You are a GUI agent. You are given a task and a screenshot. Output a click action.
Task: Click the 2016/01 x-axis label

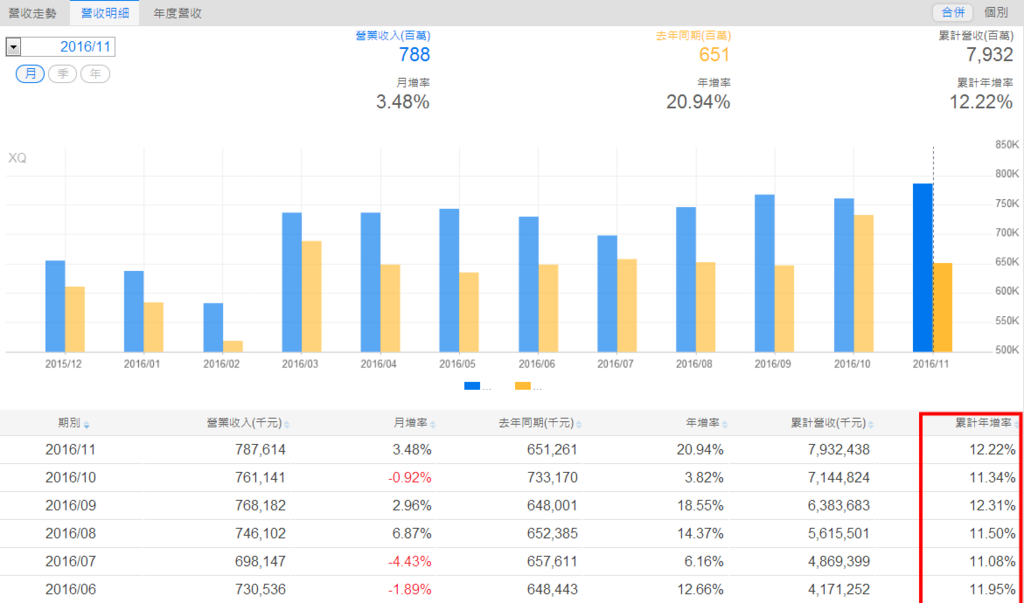pos(142,364)
